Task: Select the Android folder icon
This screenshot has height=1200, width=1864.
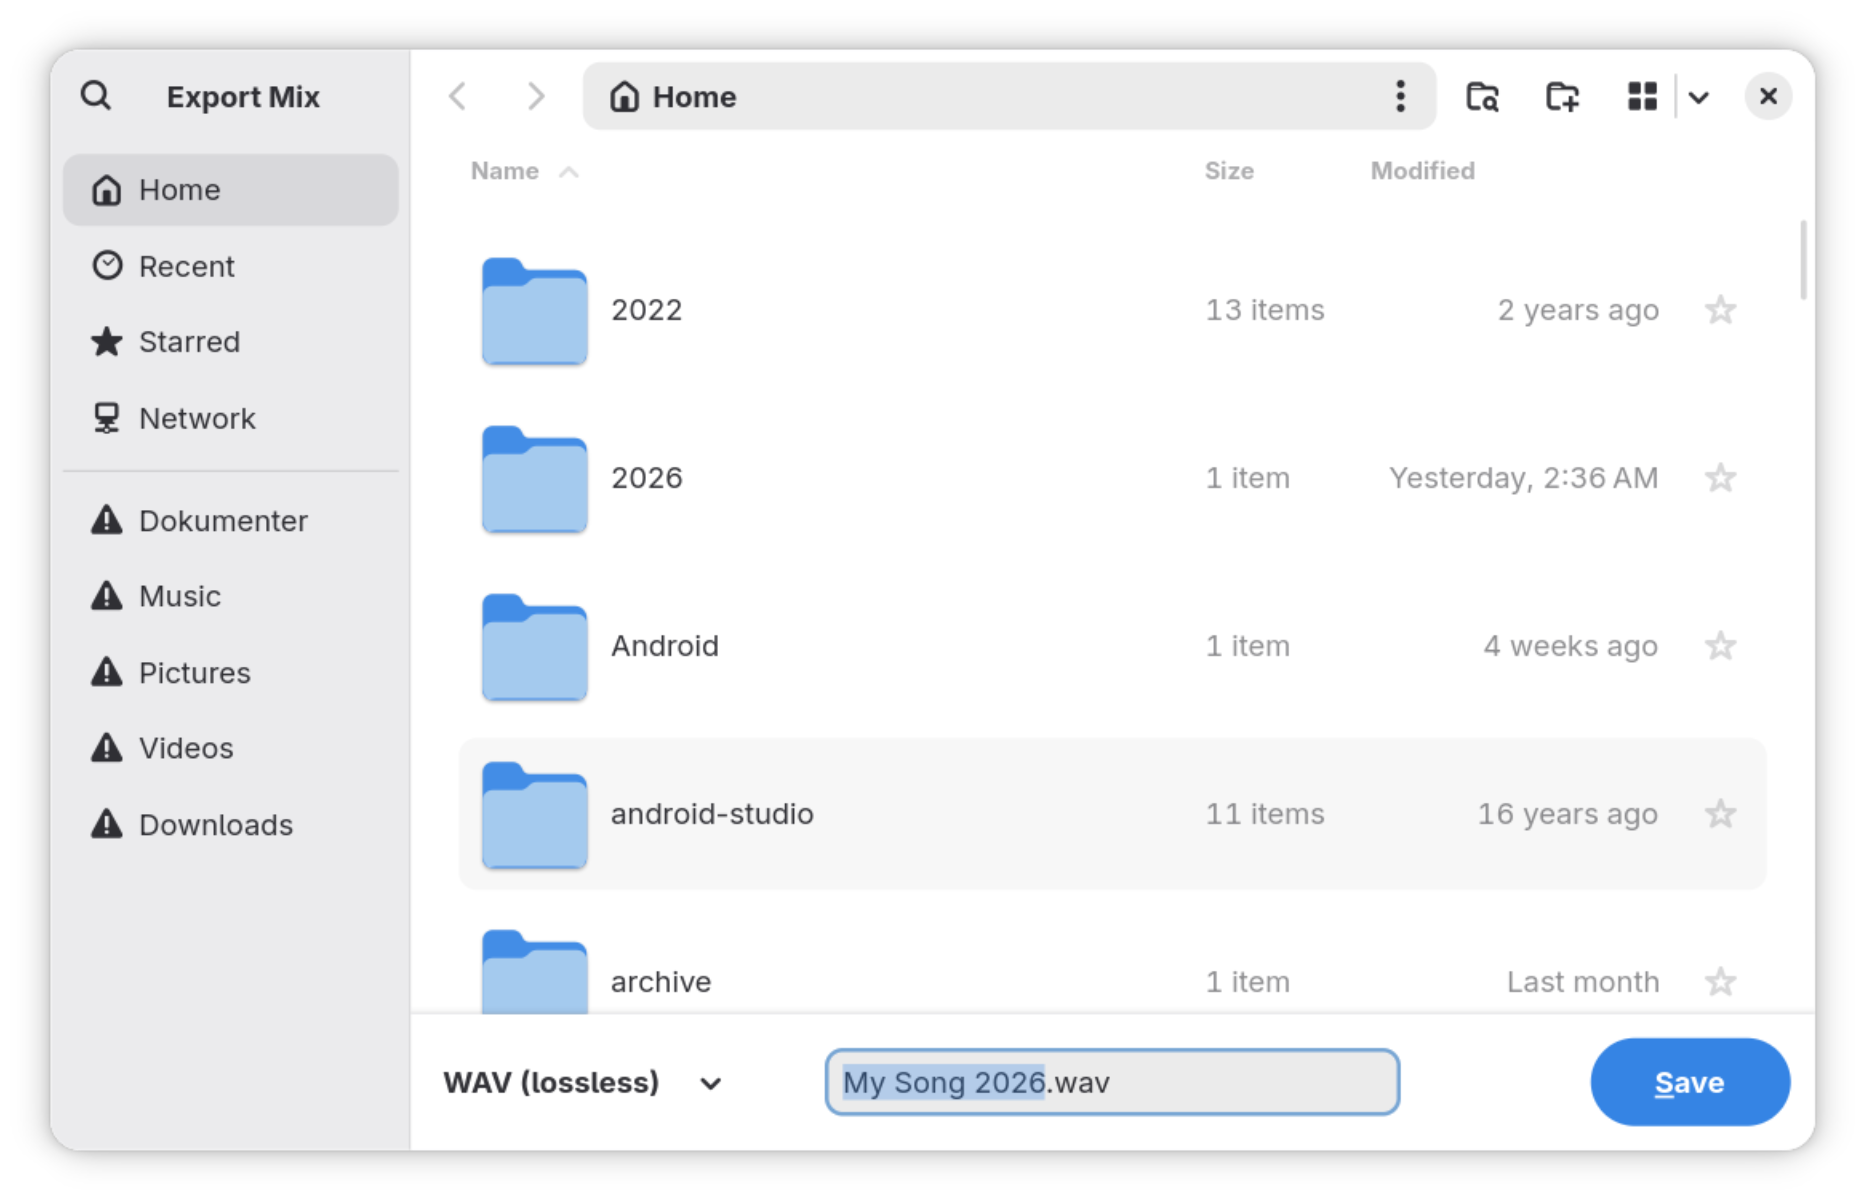Action: 534,647
